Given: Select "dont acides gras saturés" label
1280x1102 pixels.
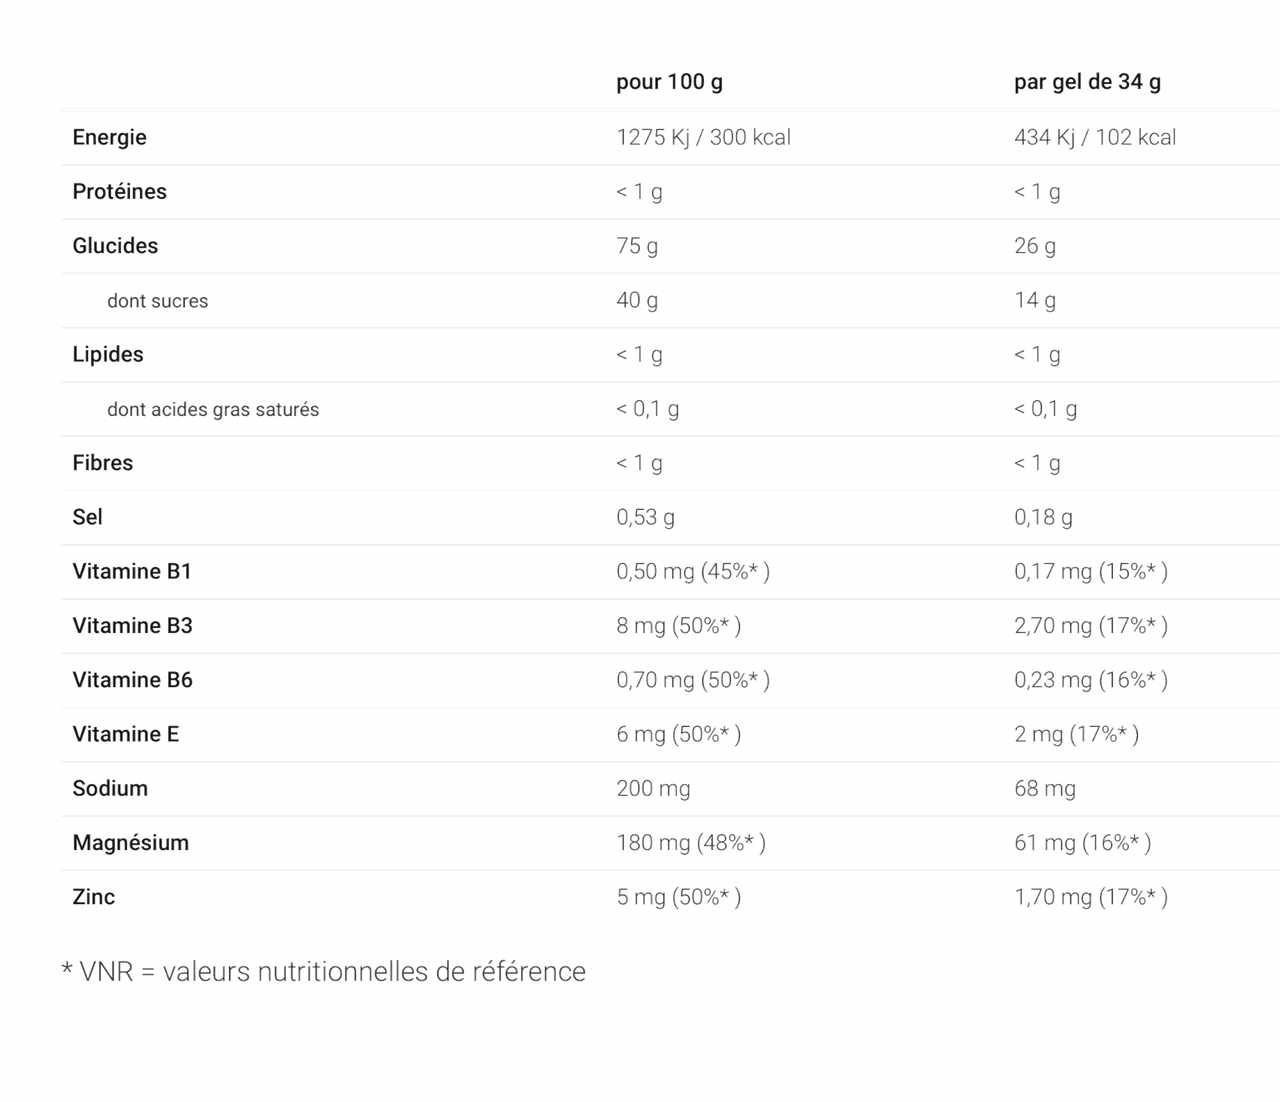Looking at the screenshot, I should pyautogui.click(x=213, y=409).
